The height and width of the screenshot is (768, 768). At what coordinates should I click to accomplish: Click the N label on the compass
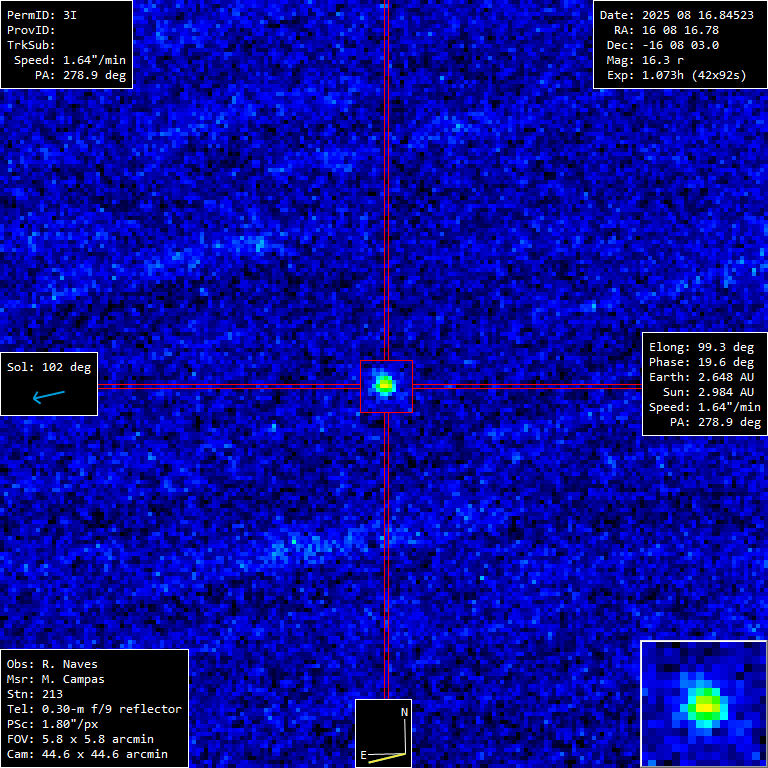coord(405,712)
